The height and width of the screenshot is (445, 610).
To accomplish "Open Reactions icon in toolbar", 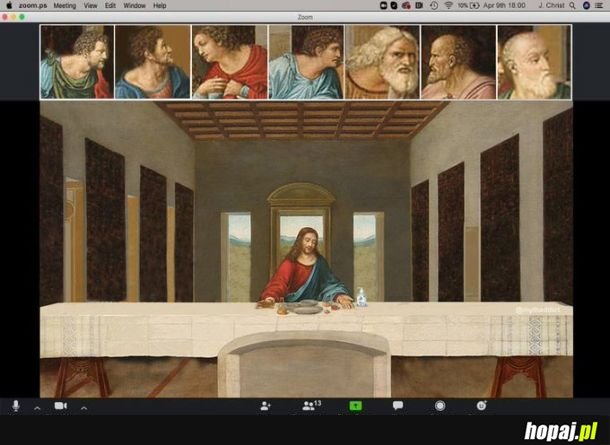I will tap(482, 406).
